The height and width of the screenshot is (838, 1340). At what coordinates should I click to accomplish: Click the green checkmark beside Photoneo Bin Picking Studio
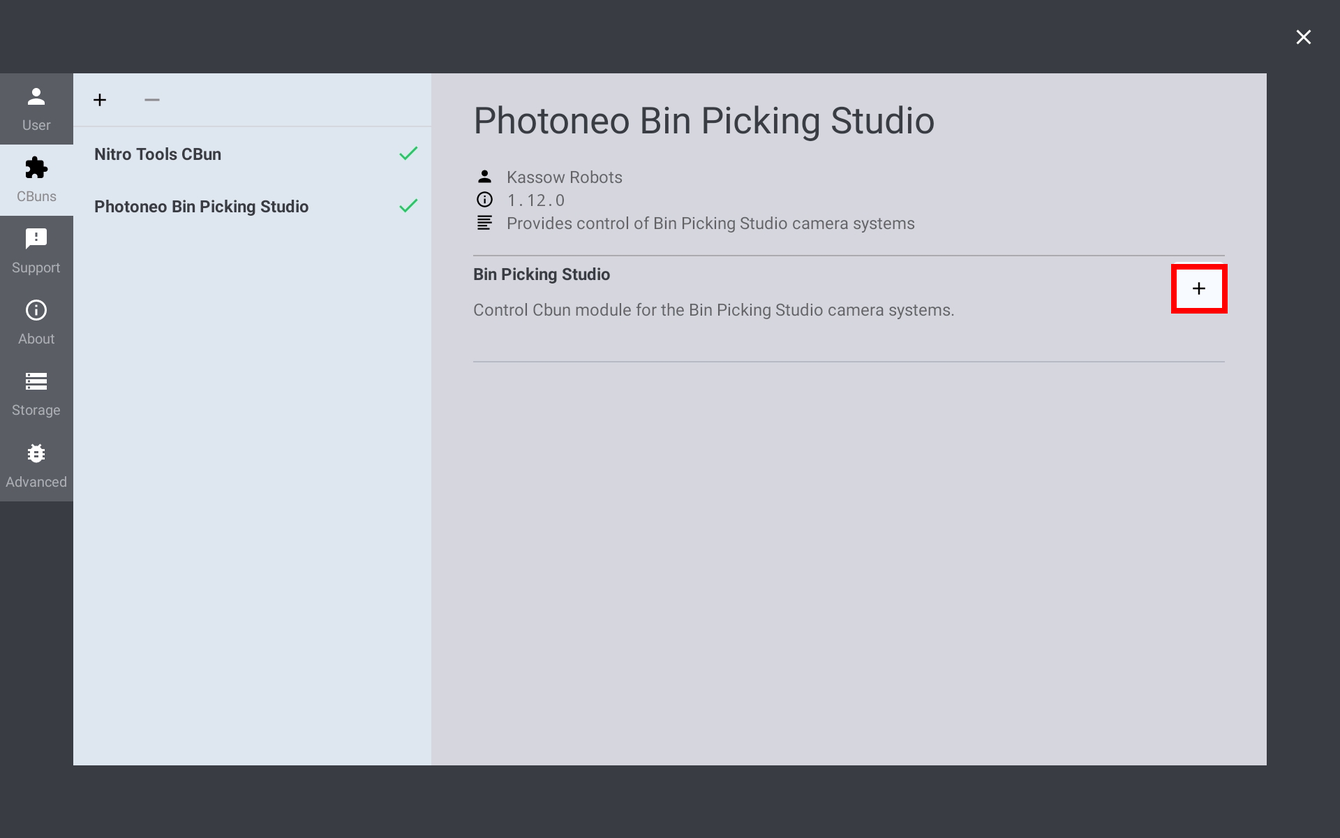[x=408, y=206]
